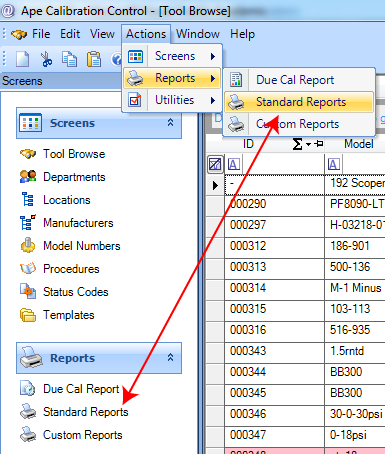Open Departments screen from the sidebar
The image size is (385, 454).
tap(74, 177)
